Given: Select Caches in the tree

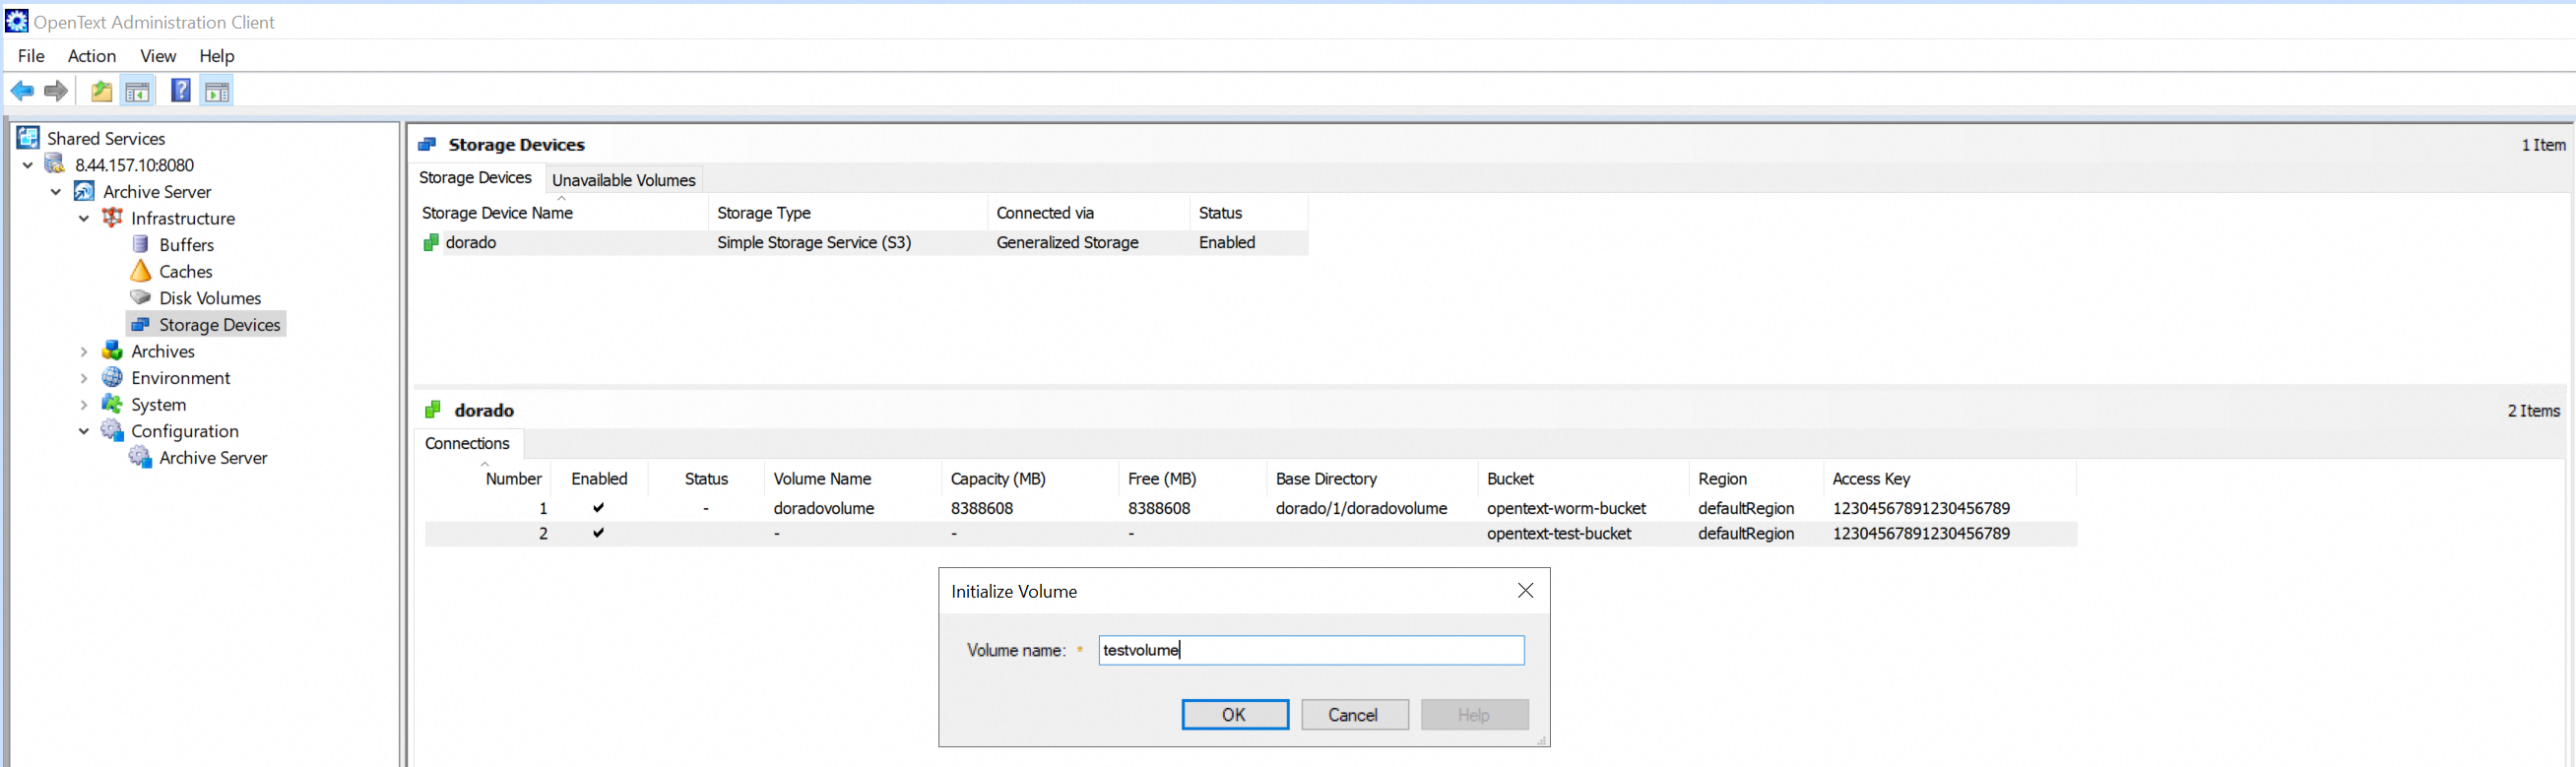Looking at the screenshot, I should click(x=186, y=271).
